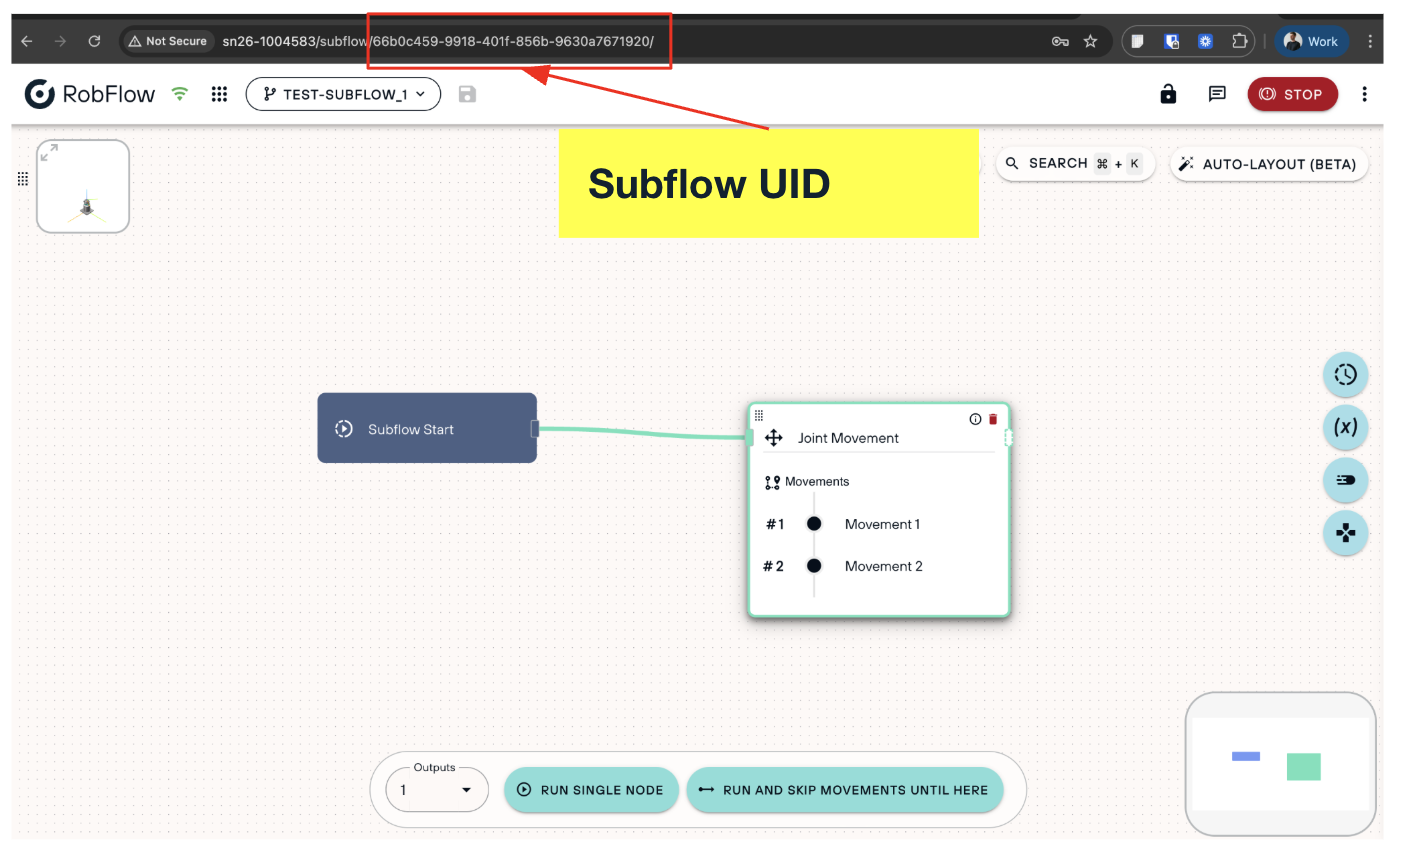Click the Joint Movement node title
1418x850 pixels.
[848, 438]
